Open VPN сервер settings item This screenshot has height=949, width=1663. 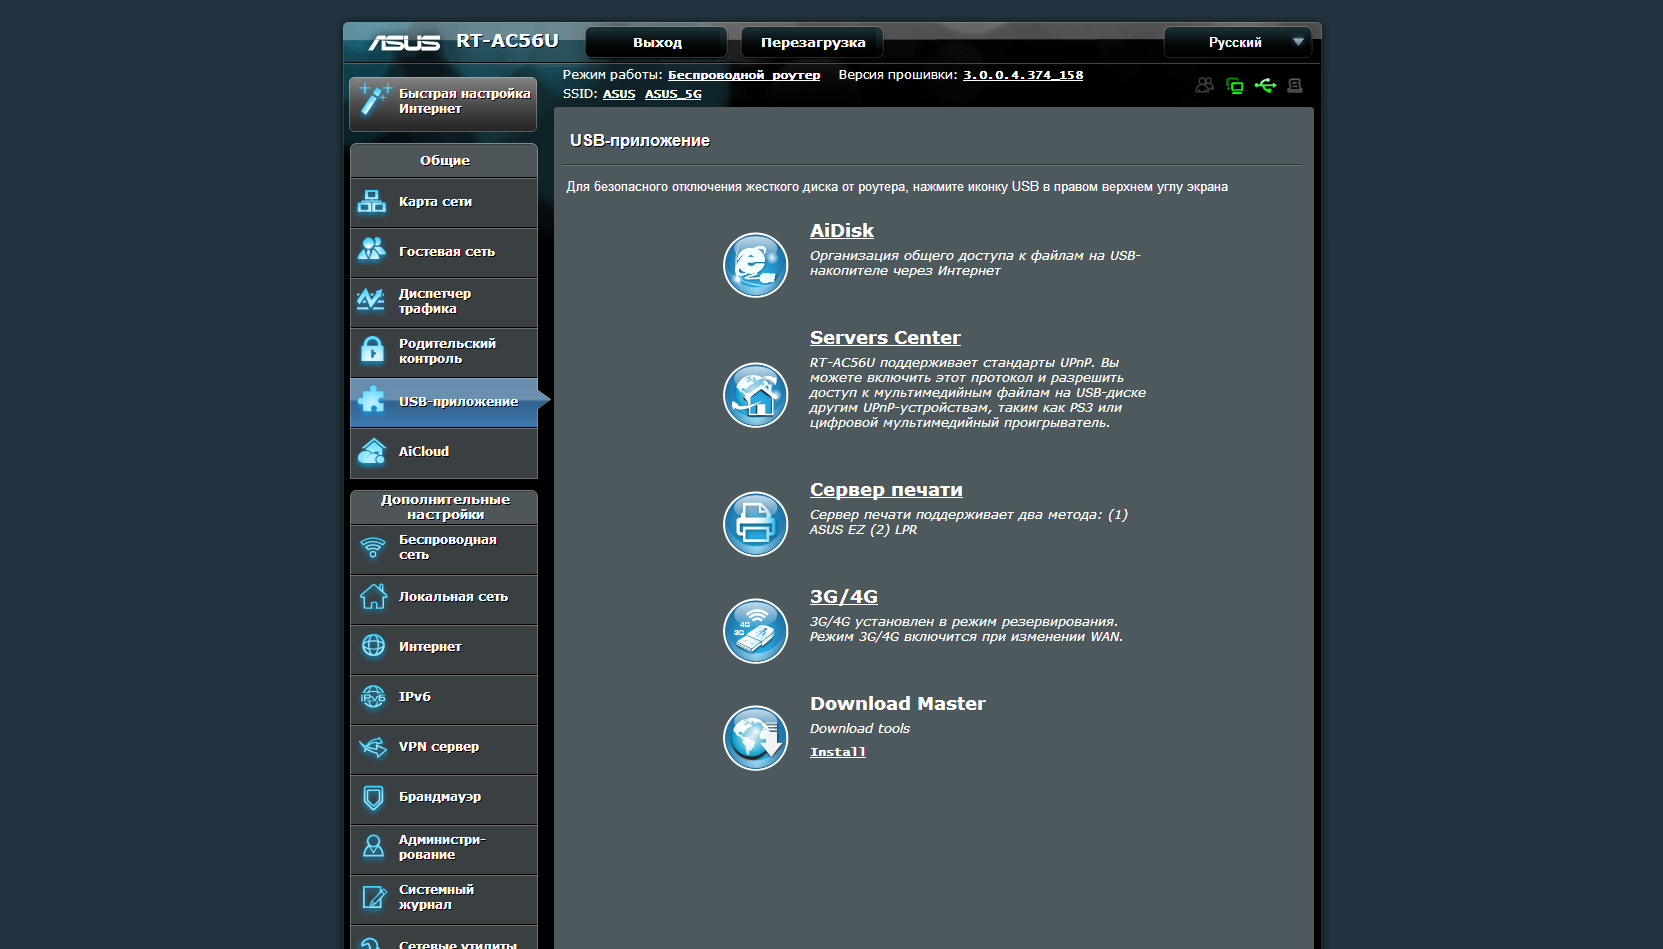(x=444, y=749)
